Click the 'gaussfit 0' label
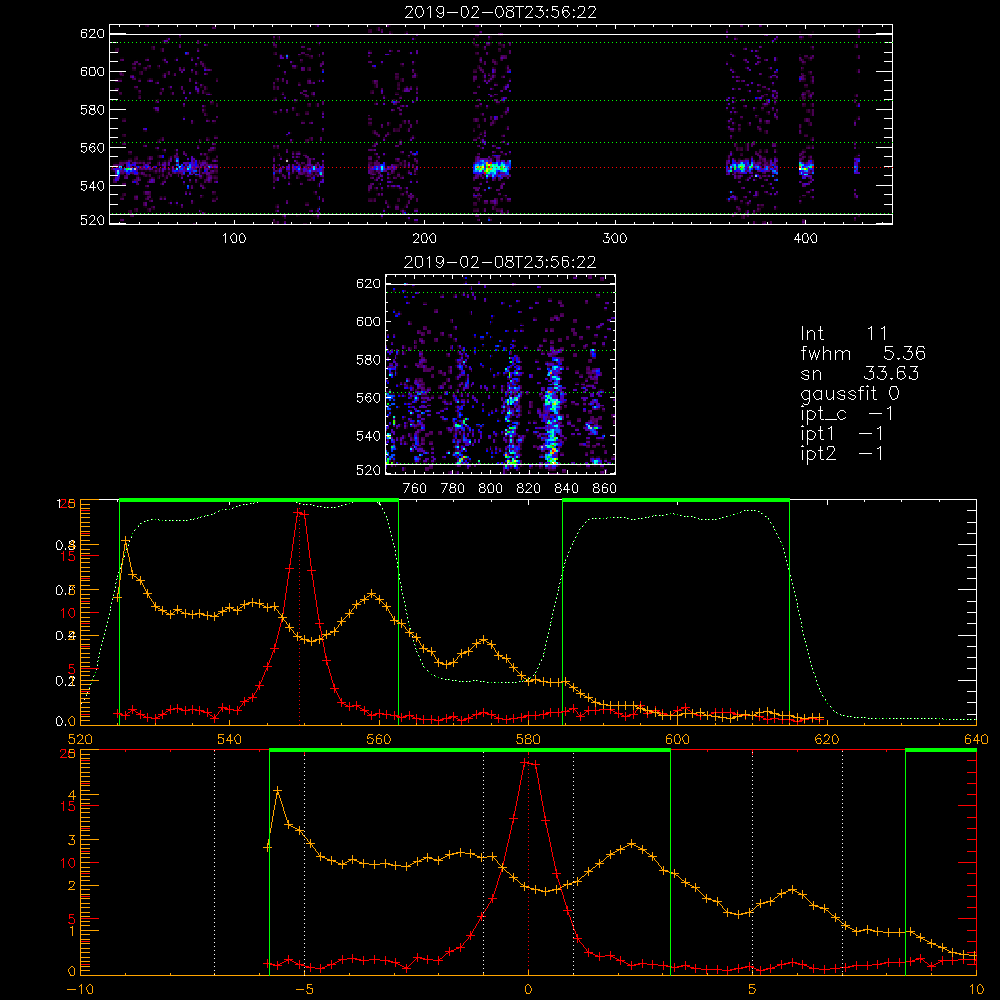 850,393
